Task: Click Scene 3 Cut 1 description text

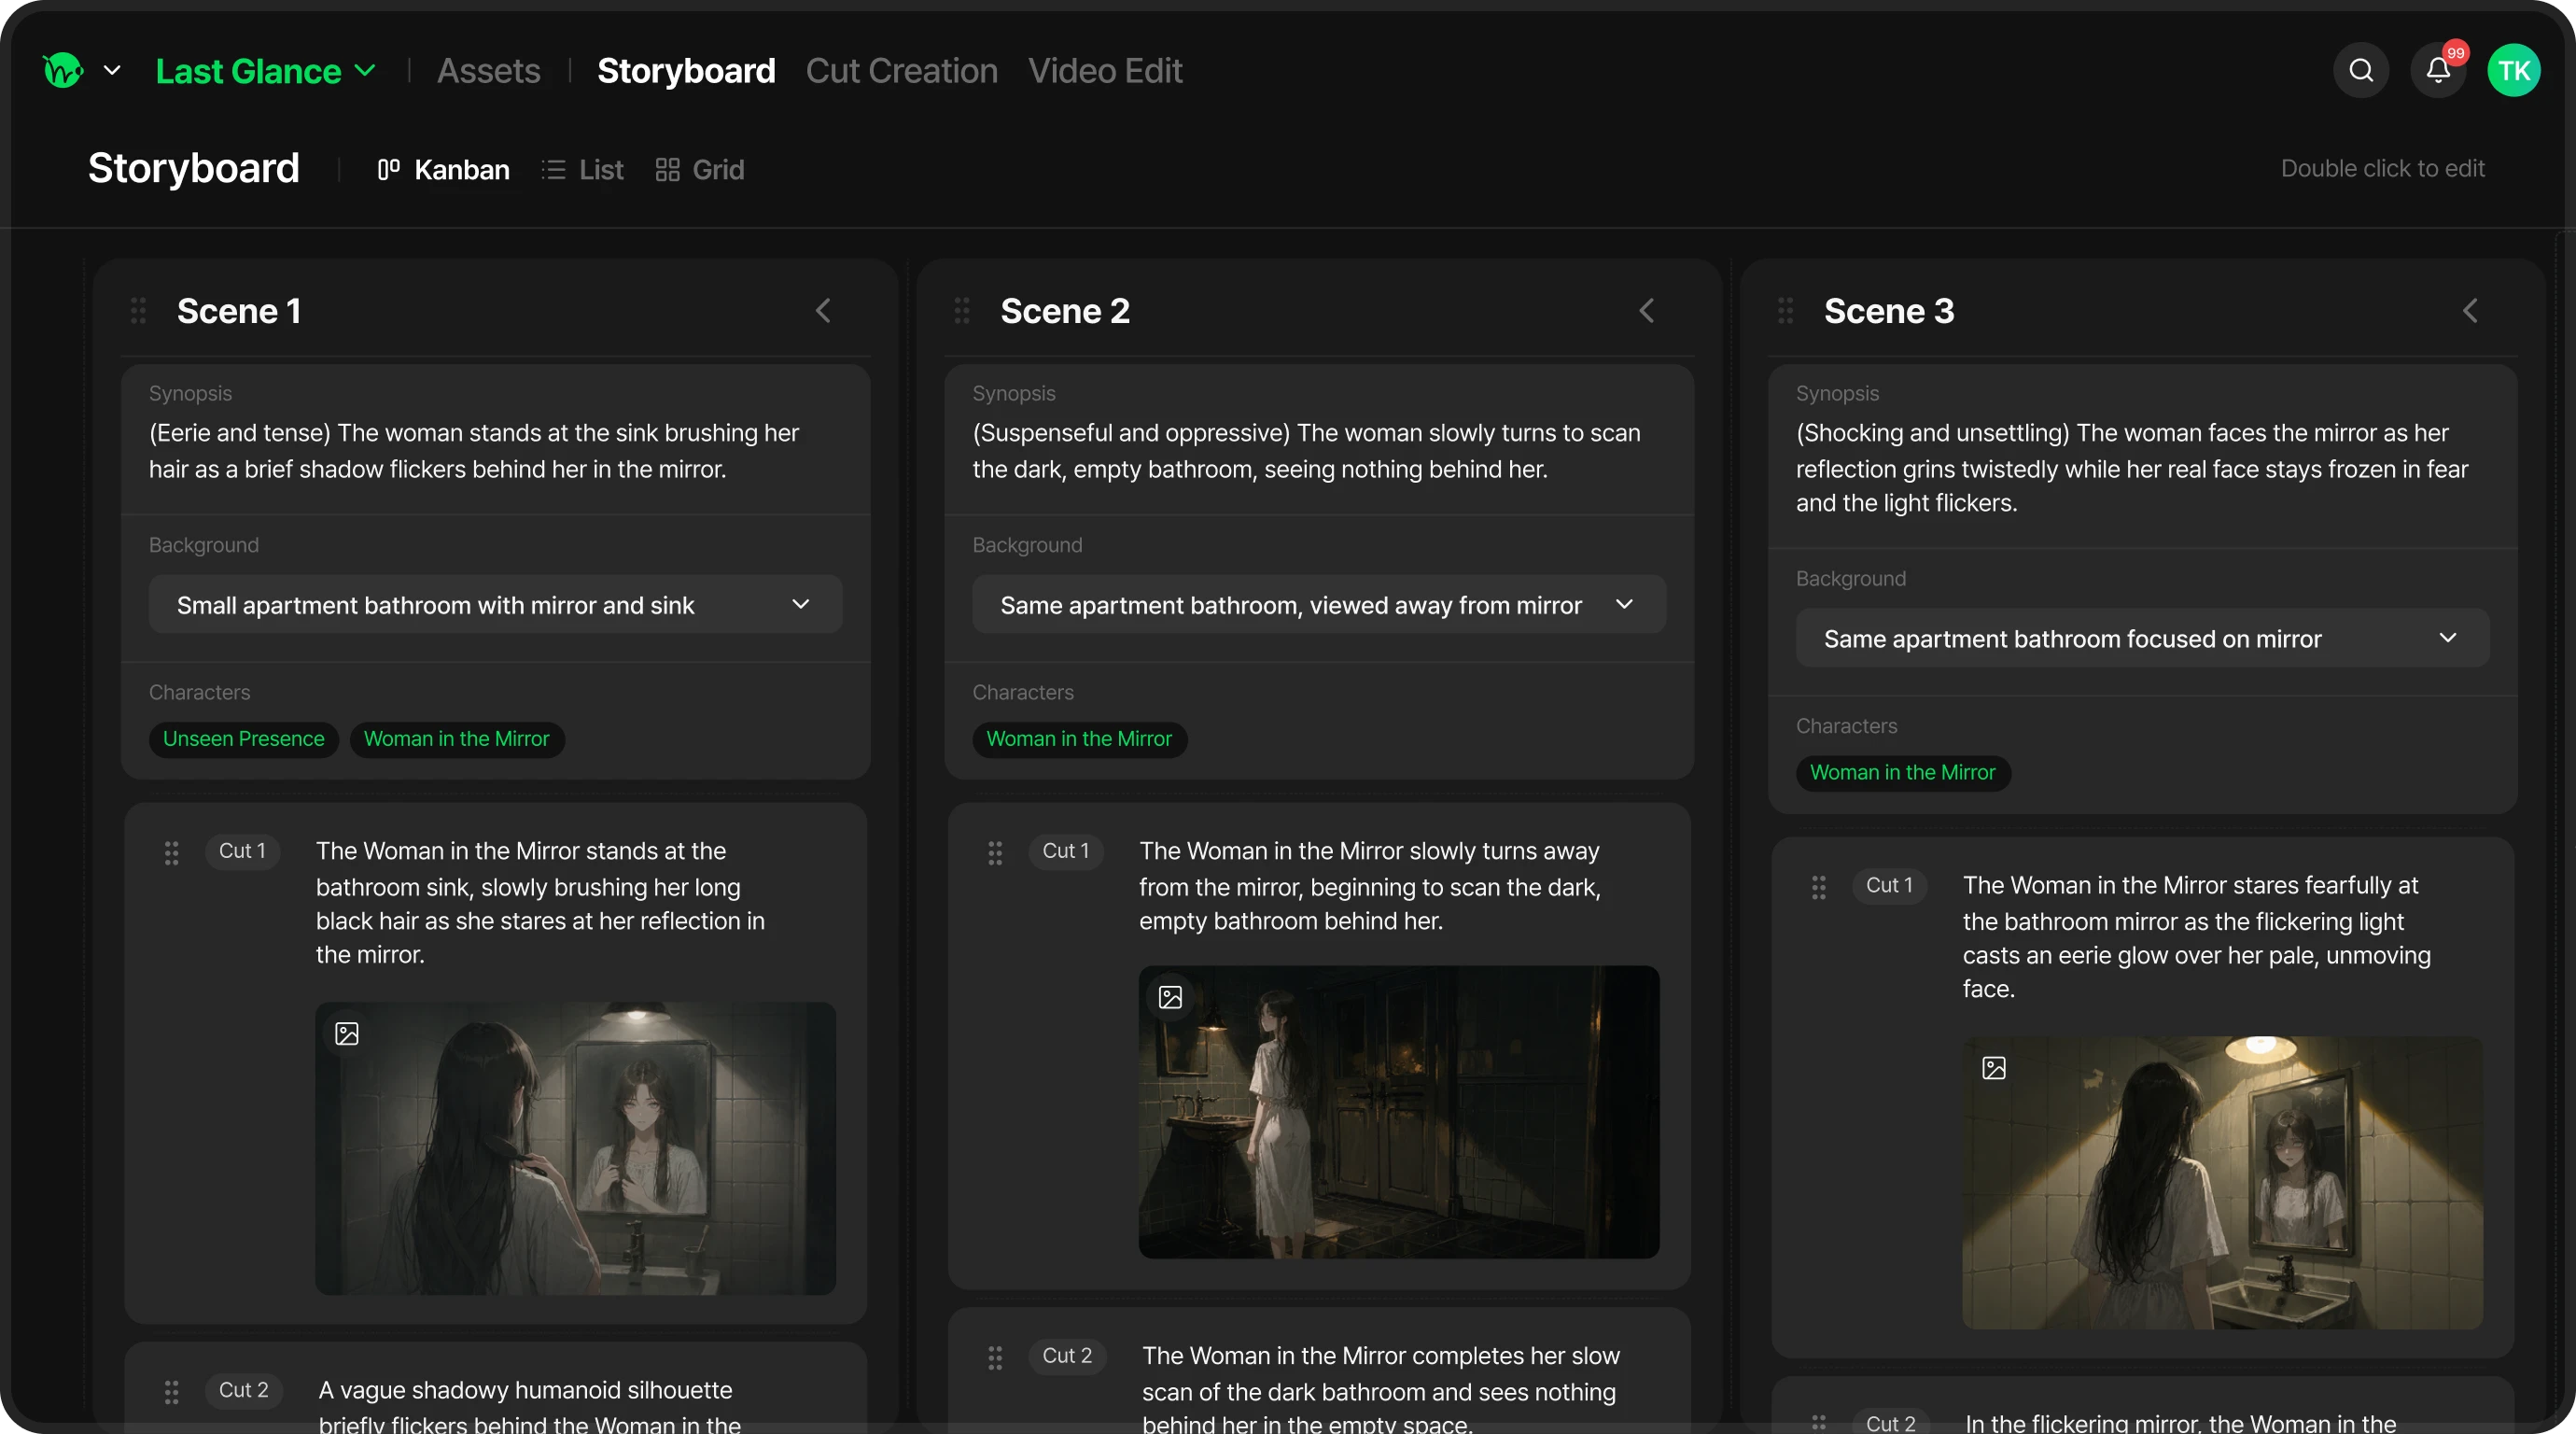Action: coord(2197,936)
